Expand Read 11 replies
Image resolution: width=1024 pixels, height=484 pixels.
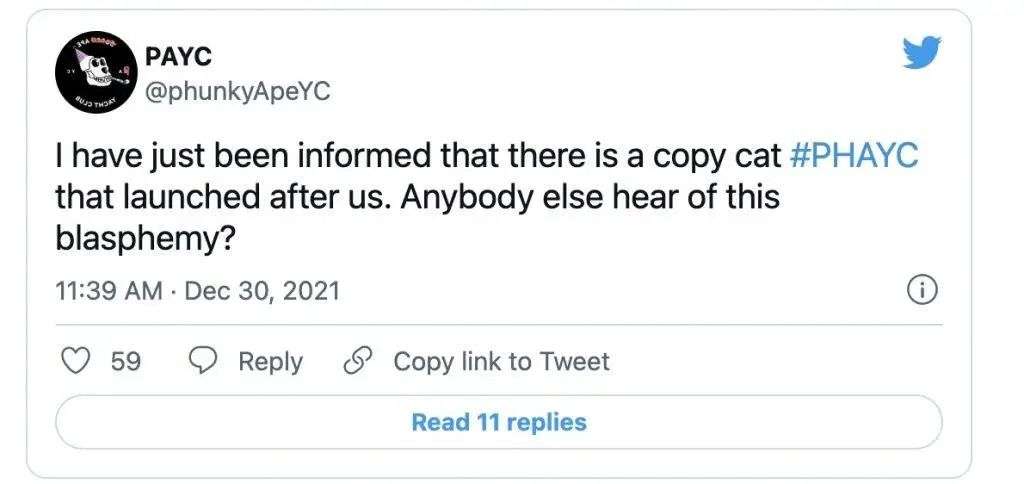[x=499, y=422]
